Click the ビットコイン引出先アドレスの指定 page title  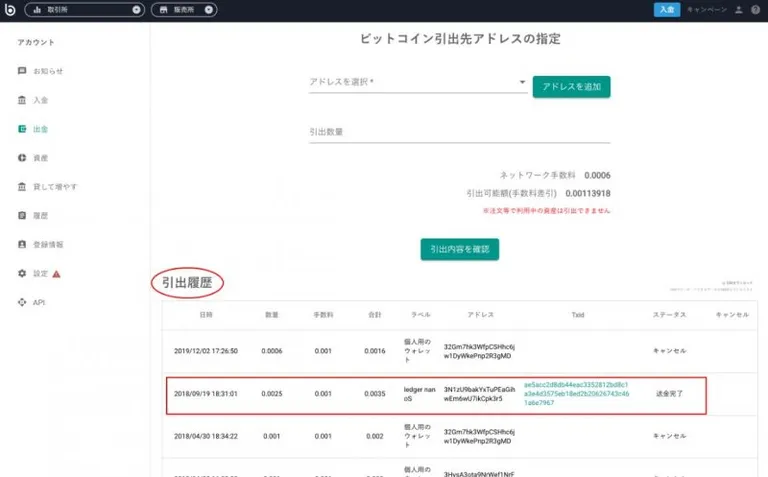[460, 39]
